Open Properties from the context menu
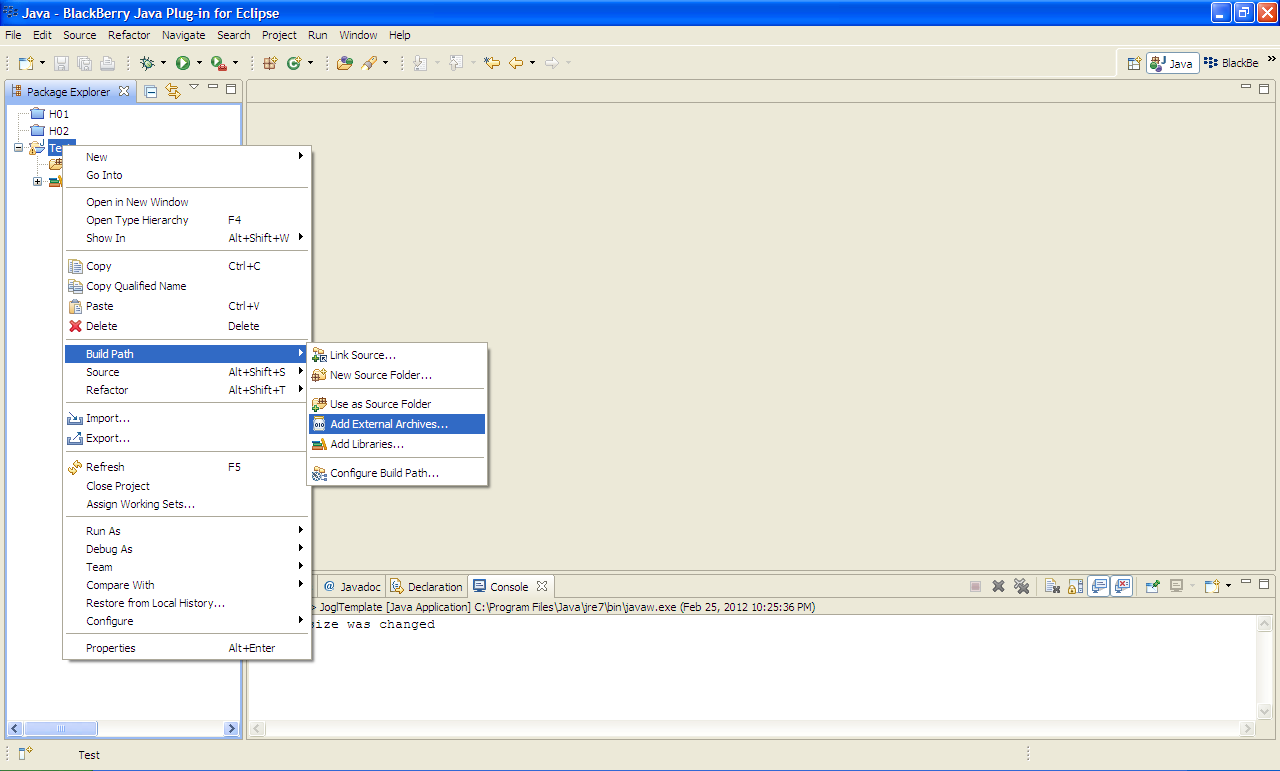 click(187, 648)
